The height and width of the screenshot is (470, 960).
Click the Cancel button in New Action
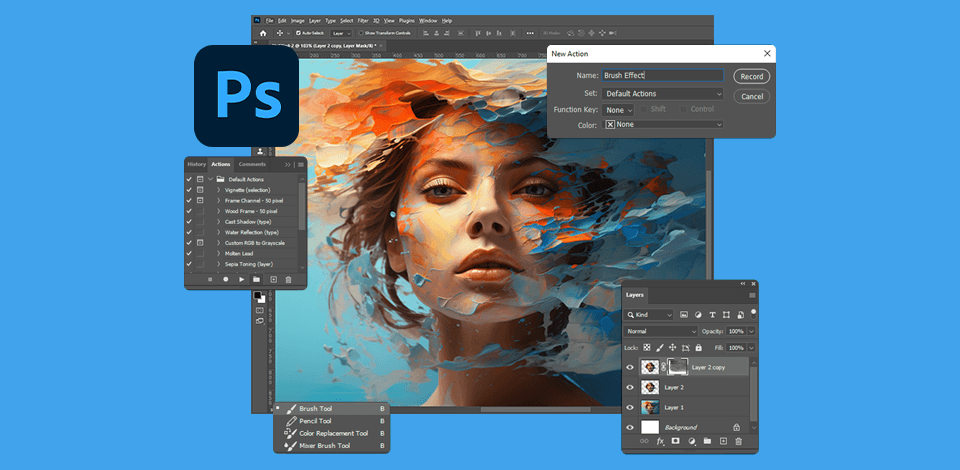tap(751, 96)
